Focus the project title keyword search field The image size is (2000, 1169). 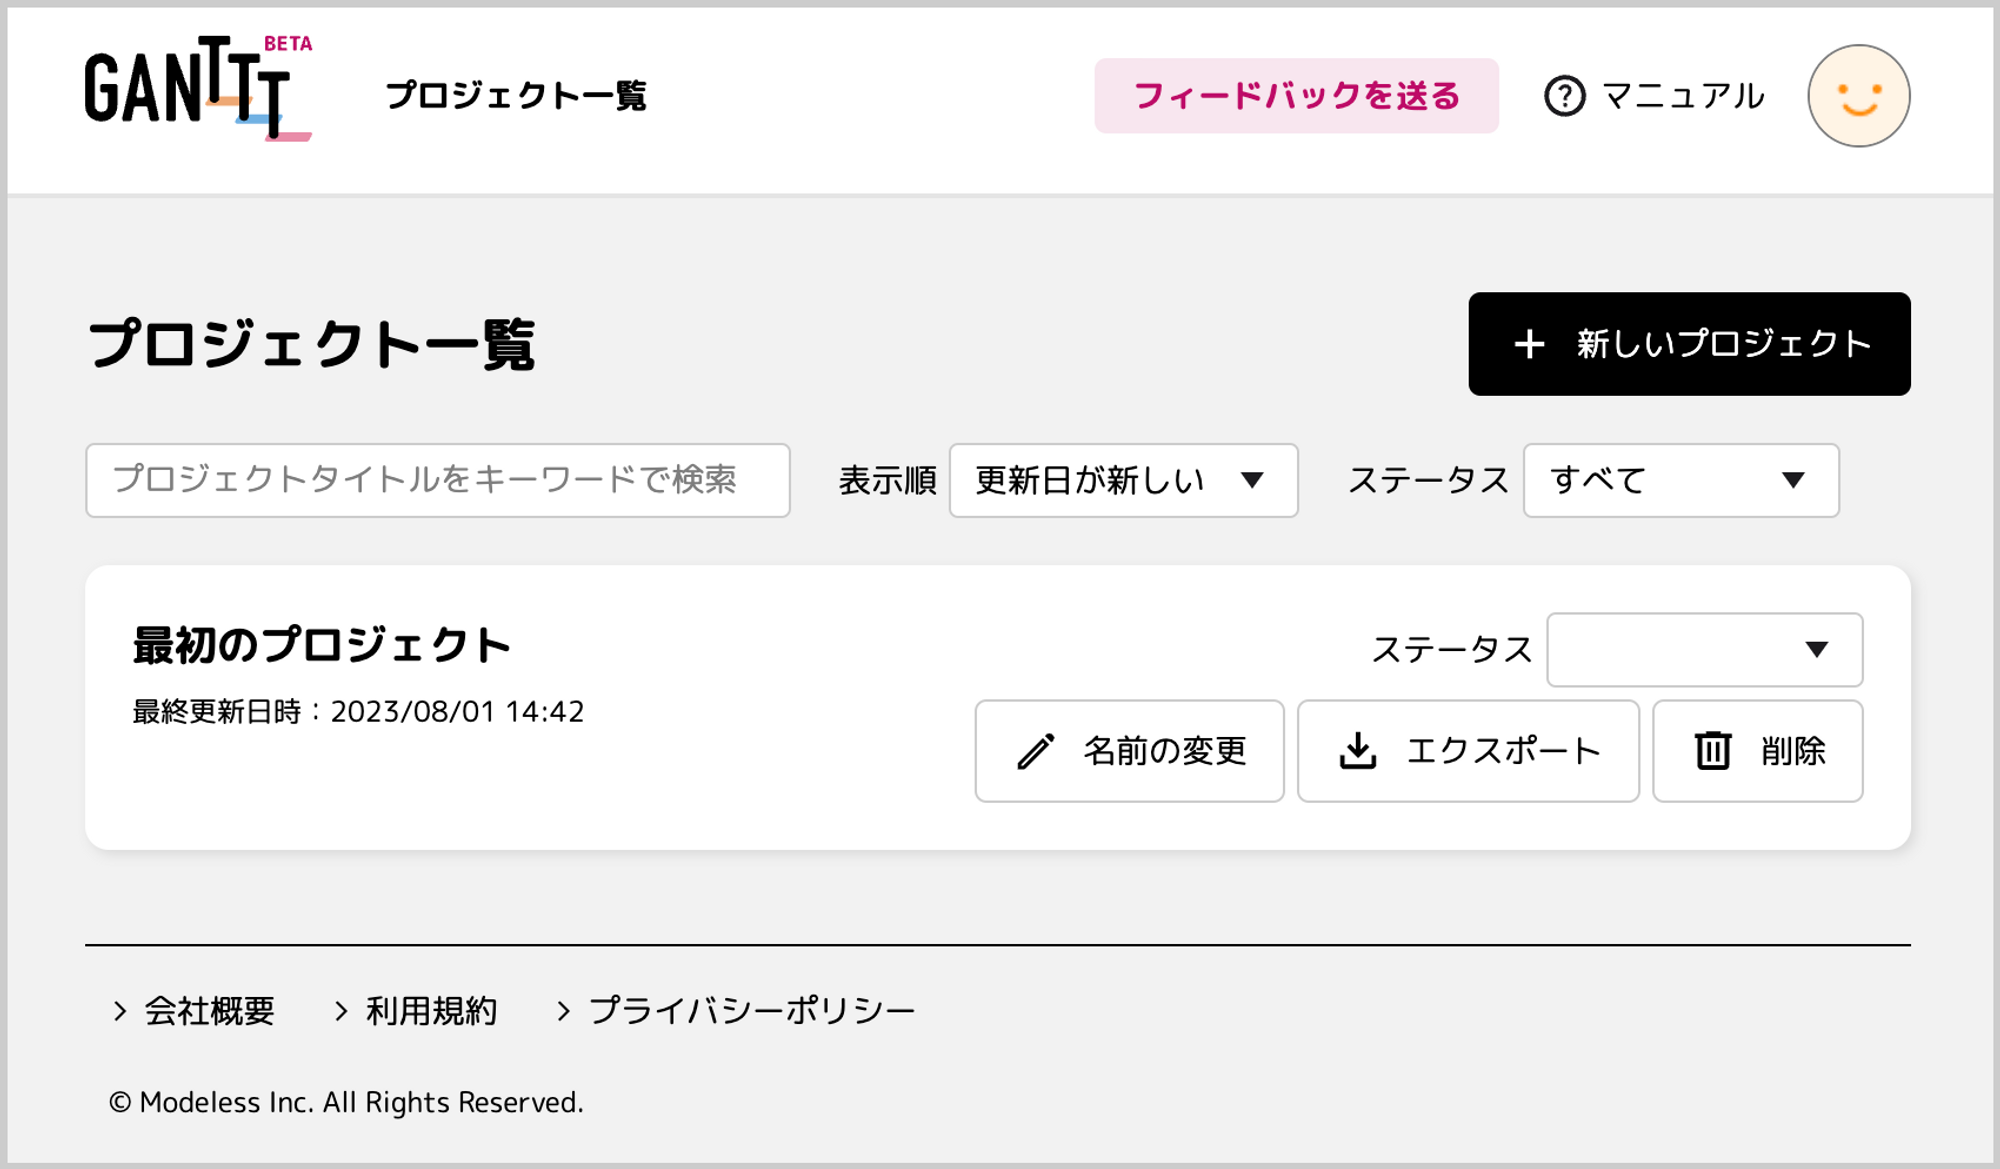coord(438,480)
